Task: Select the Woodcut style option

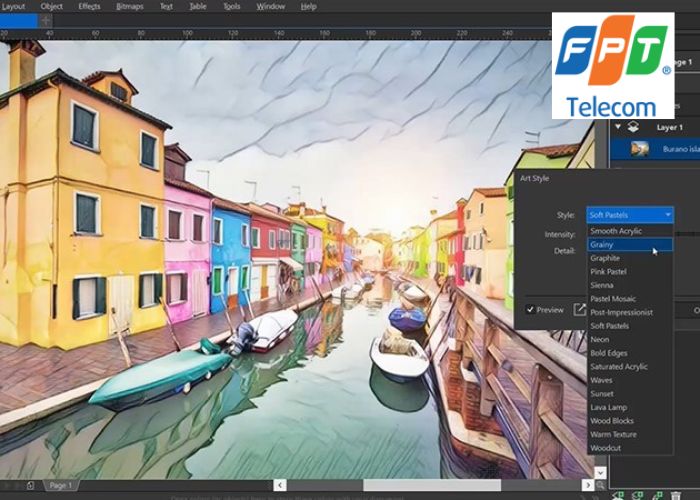Action: pyautogui.click(x=605, y=447)
